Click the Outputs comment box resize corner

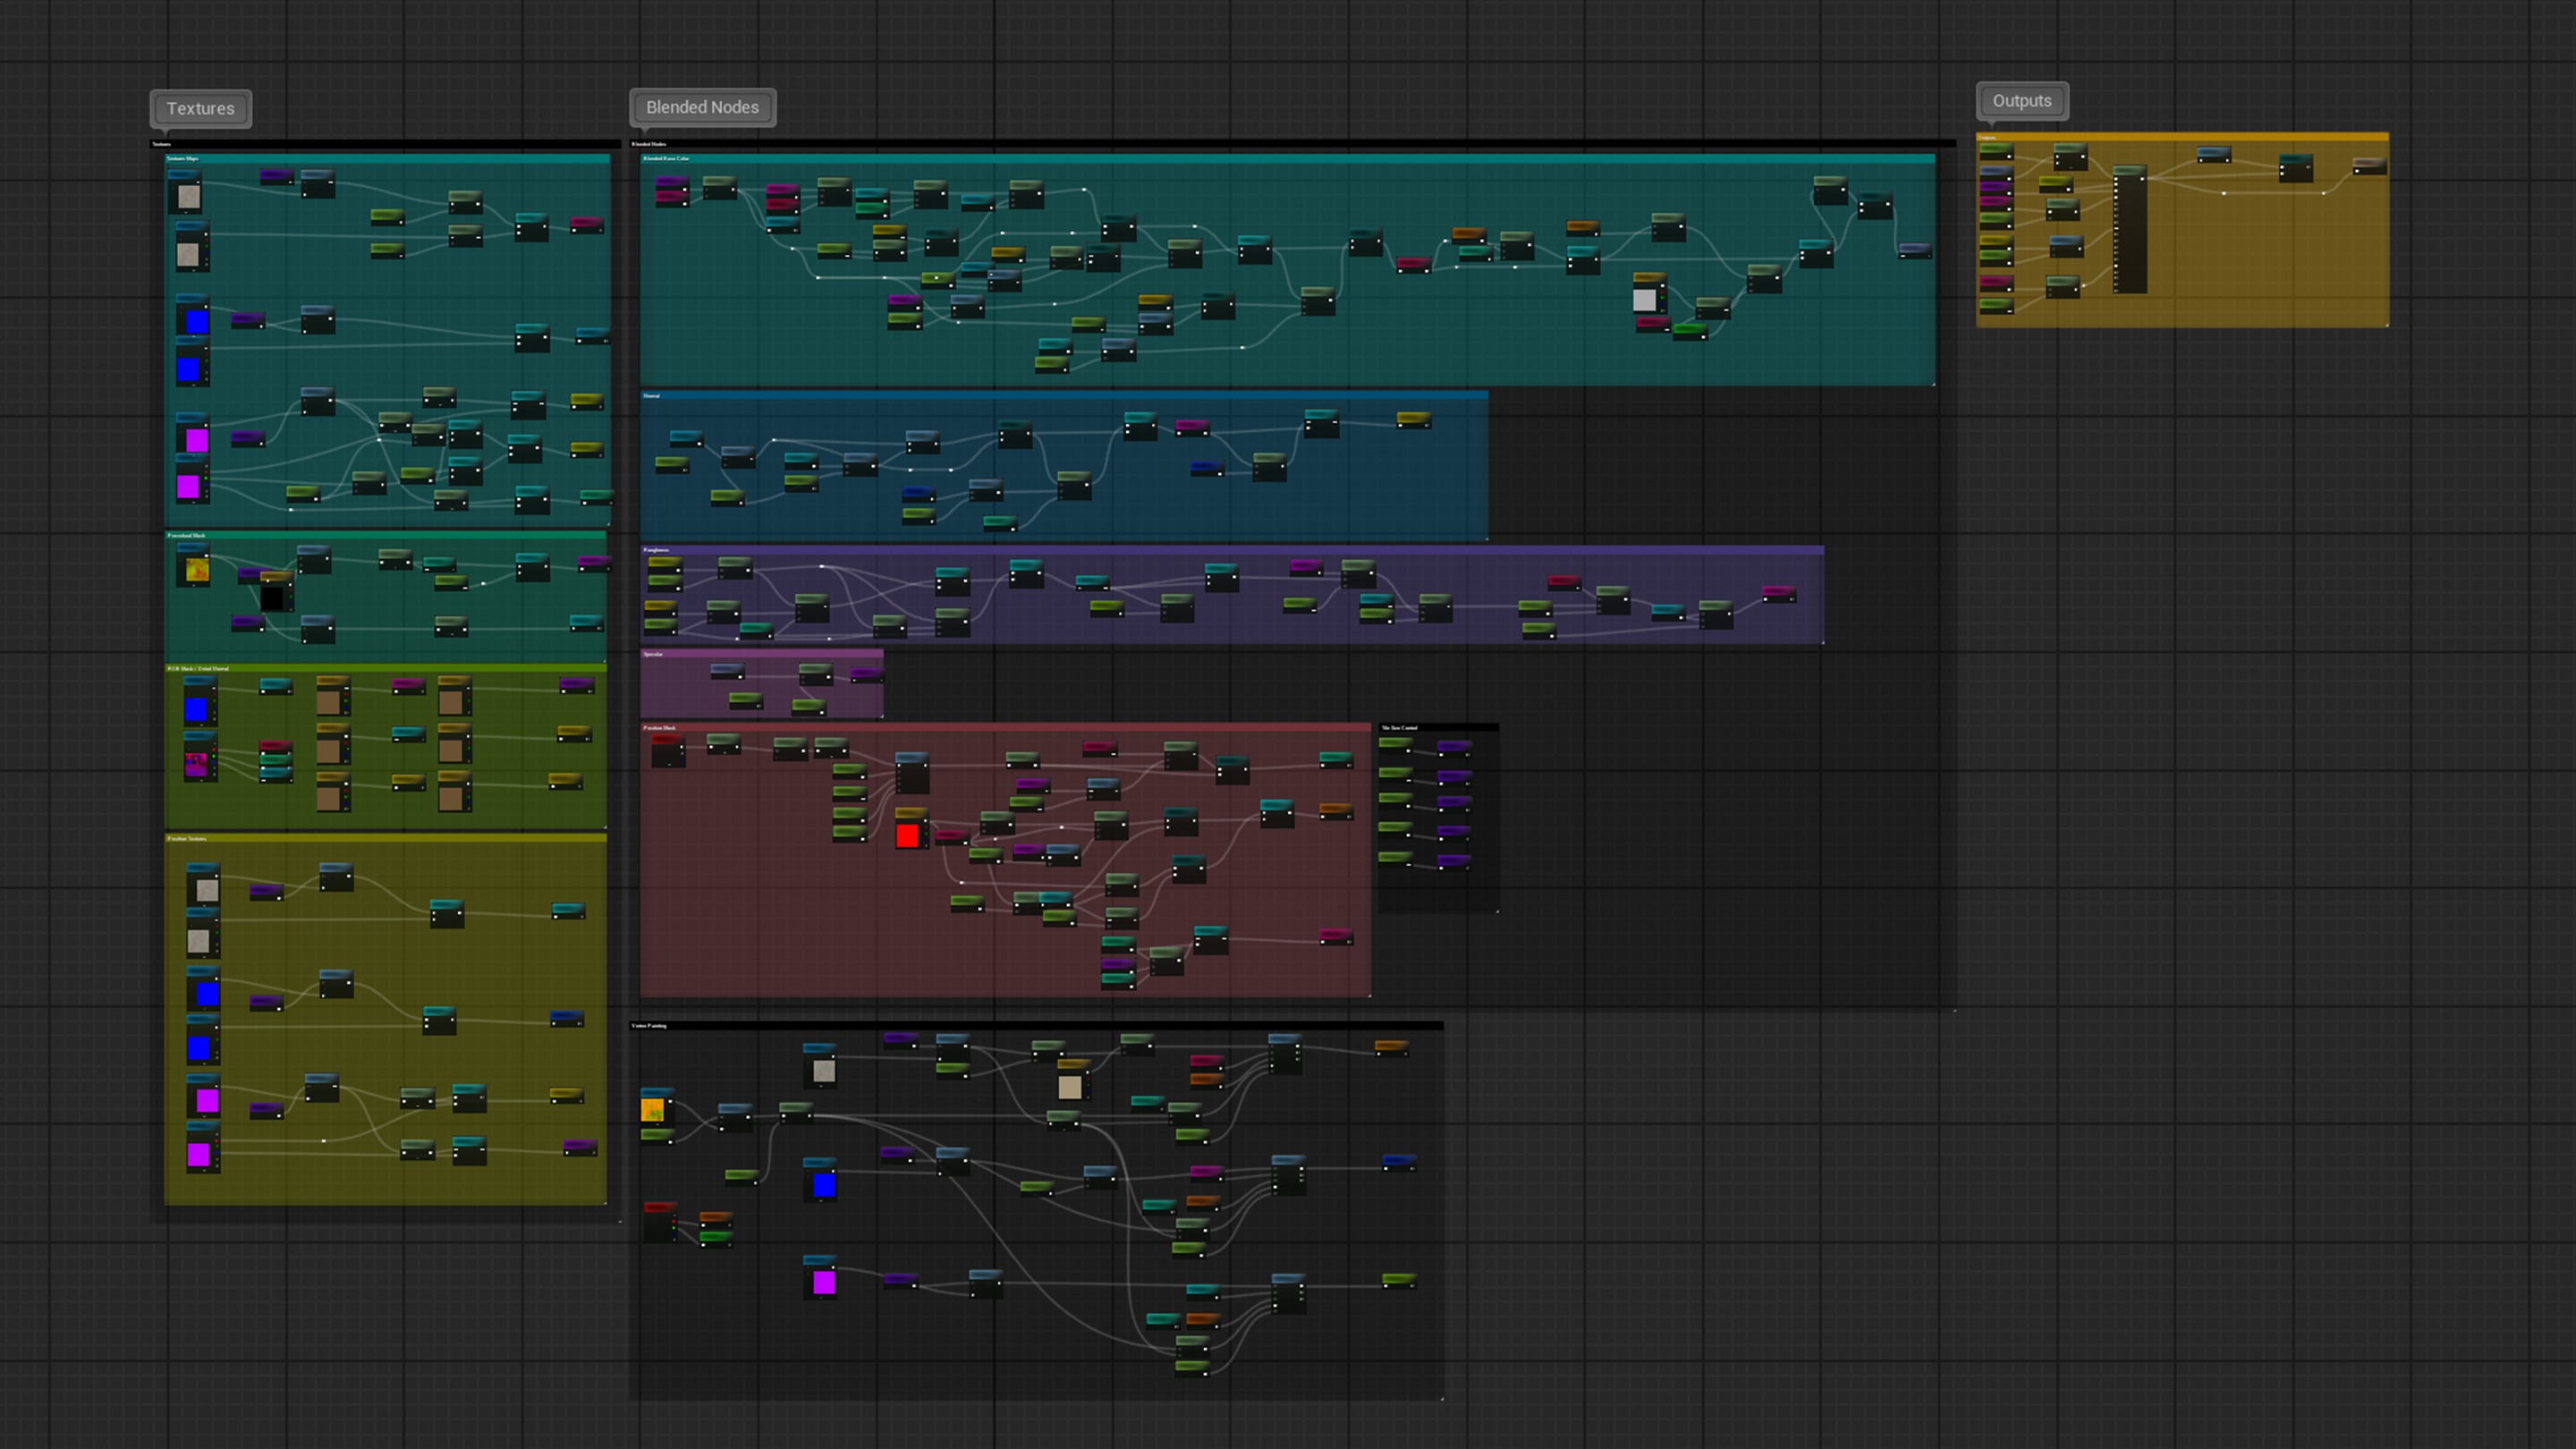pos(2386,324)
